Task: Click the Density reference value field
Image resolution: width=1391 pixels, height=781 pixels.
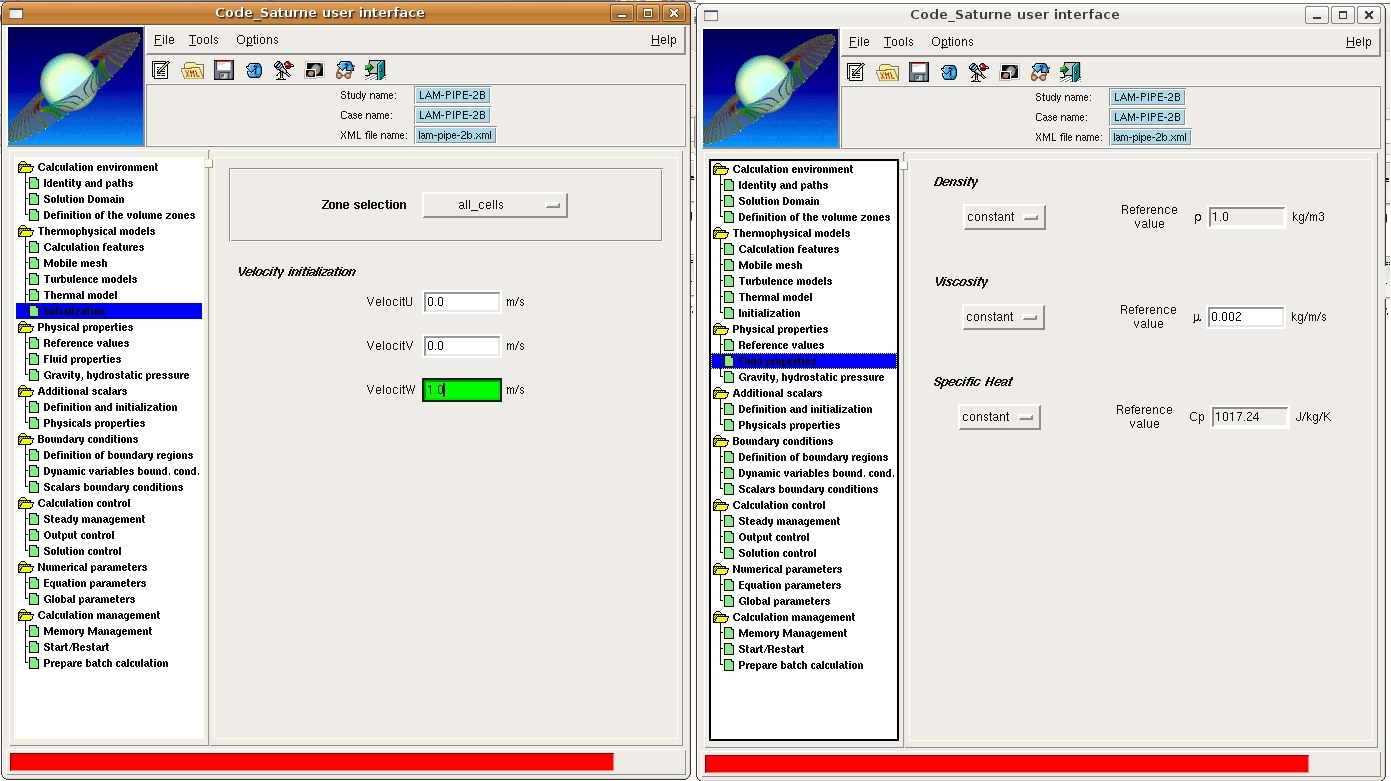Action: tap(1247, 217)
